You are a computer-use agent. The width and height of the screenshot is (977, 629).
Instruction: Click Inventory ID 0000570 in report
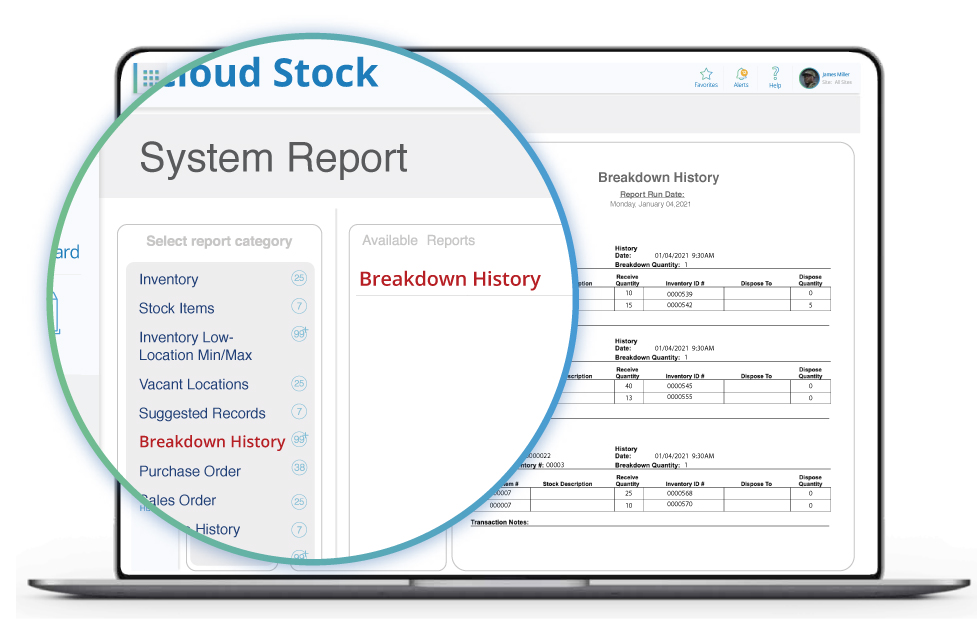(679, 504)
